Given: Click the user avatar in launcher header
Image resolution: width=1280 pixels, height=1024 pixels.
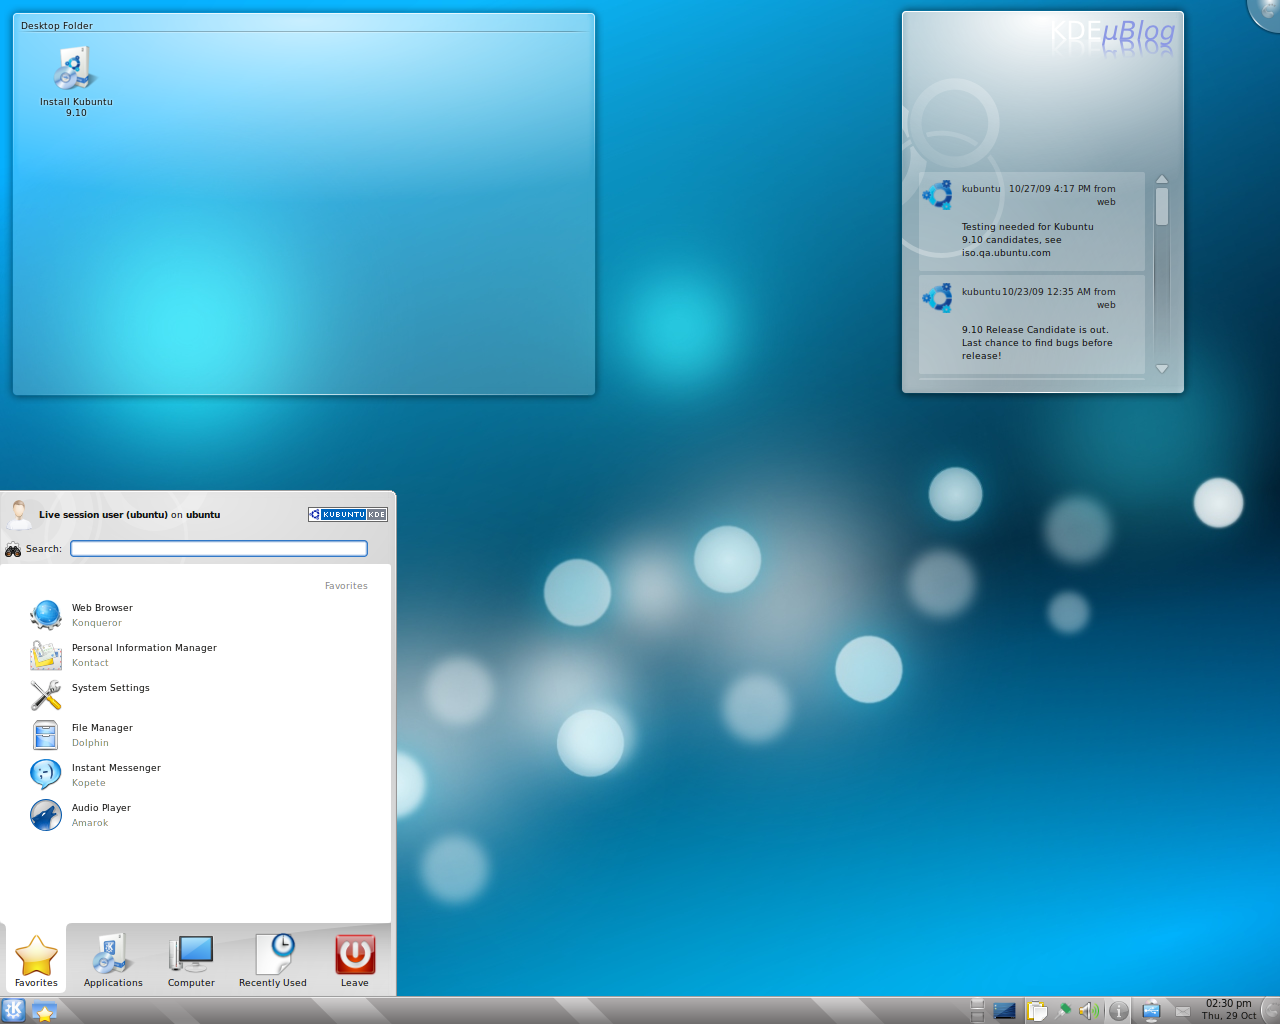Looking at the screenshot, I should (x=19, y=514).
